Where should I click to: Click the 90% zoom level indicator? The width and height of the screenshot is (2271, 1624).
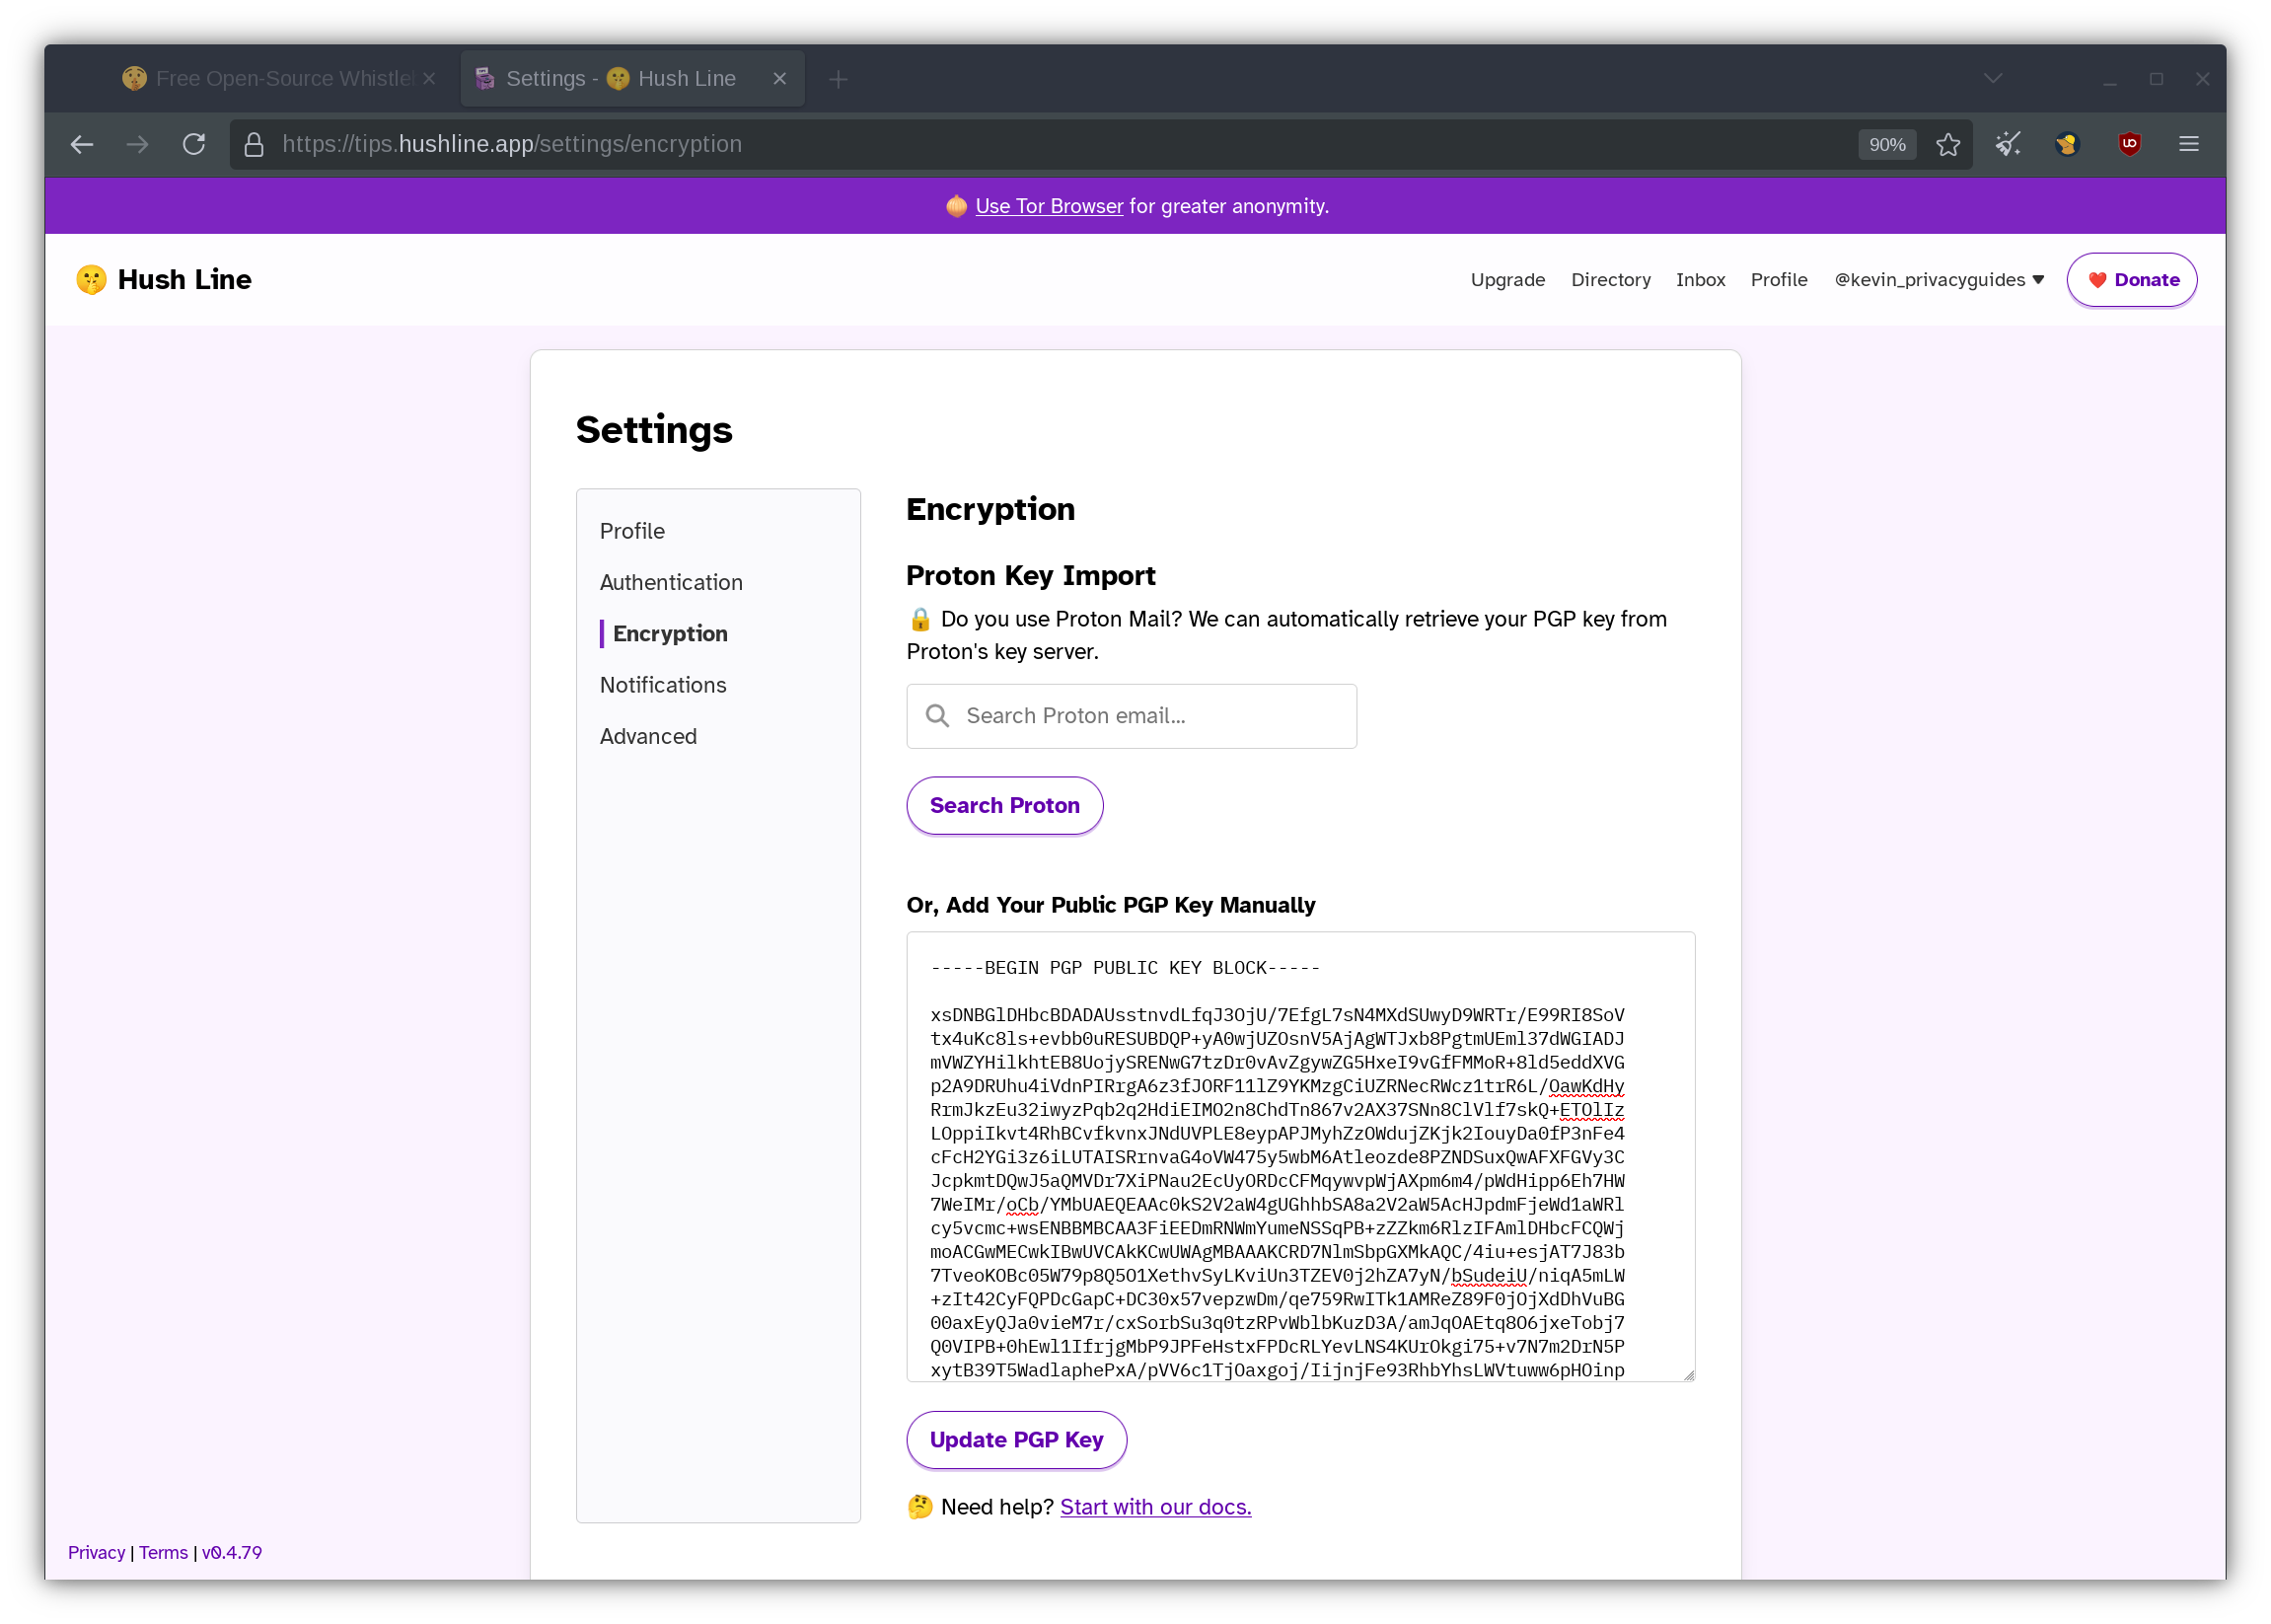coord(1887,144)
